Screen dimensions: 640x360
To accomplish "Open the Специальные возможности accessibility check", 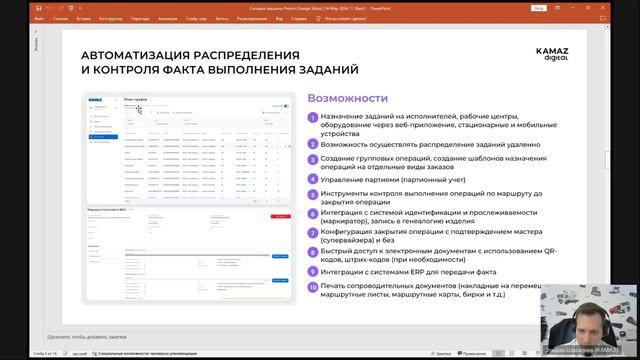I will [144, 353].
